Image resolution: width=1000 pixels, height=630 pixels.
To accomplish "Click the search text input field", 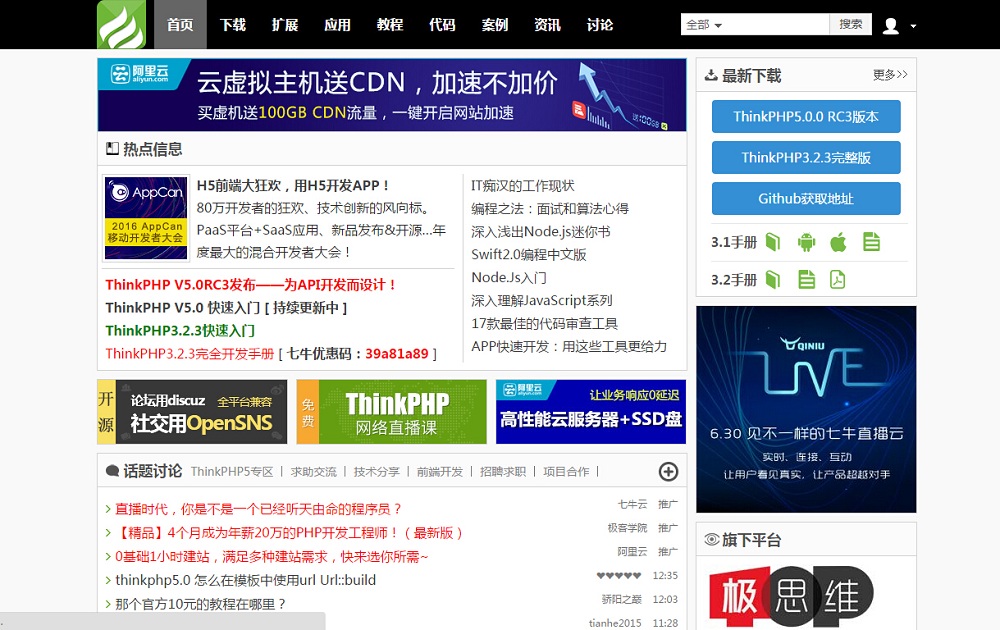I will (778, 25).
